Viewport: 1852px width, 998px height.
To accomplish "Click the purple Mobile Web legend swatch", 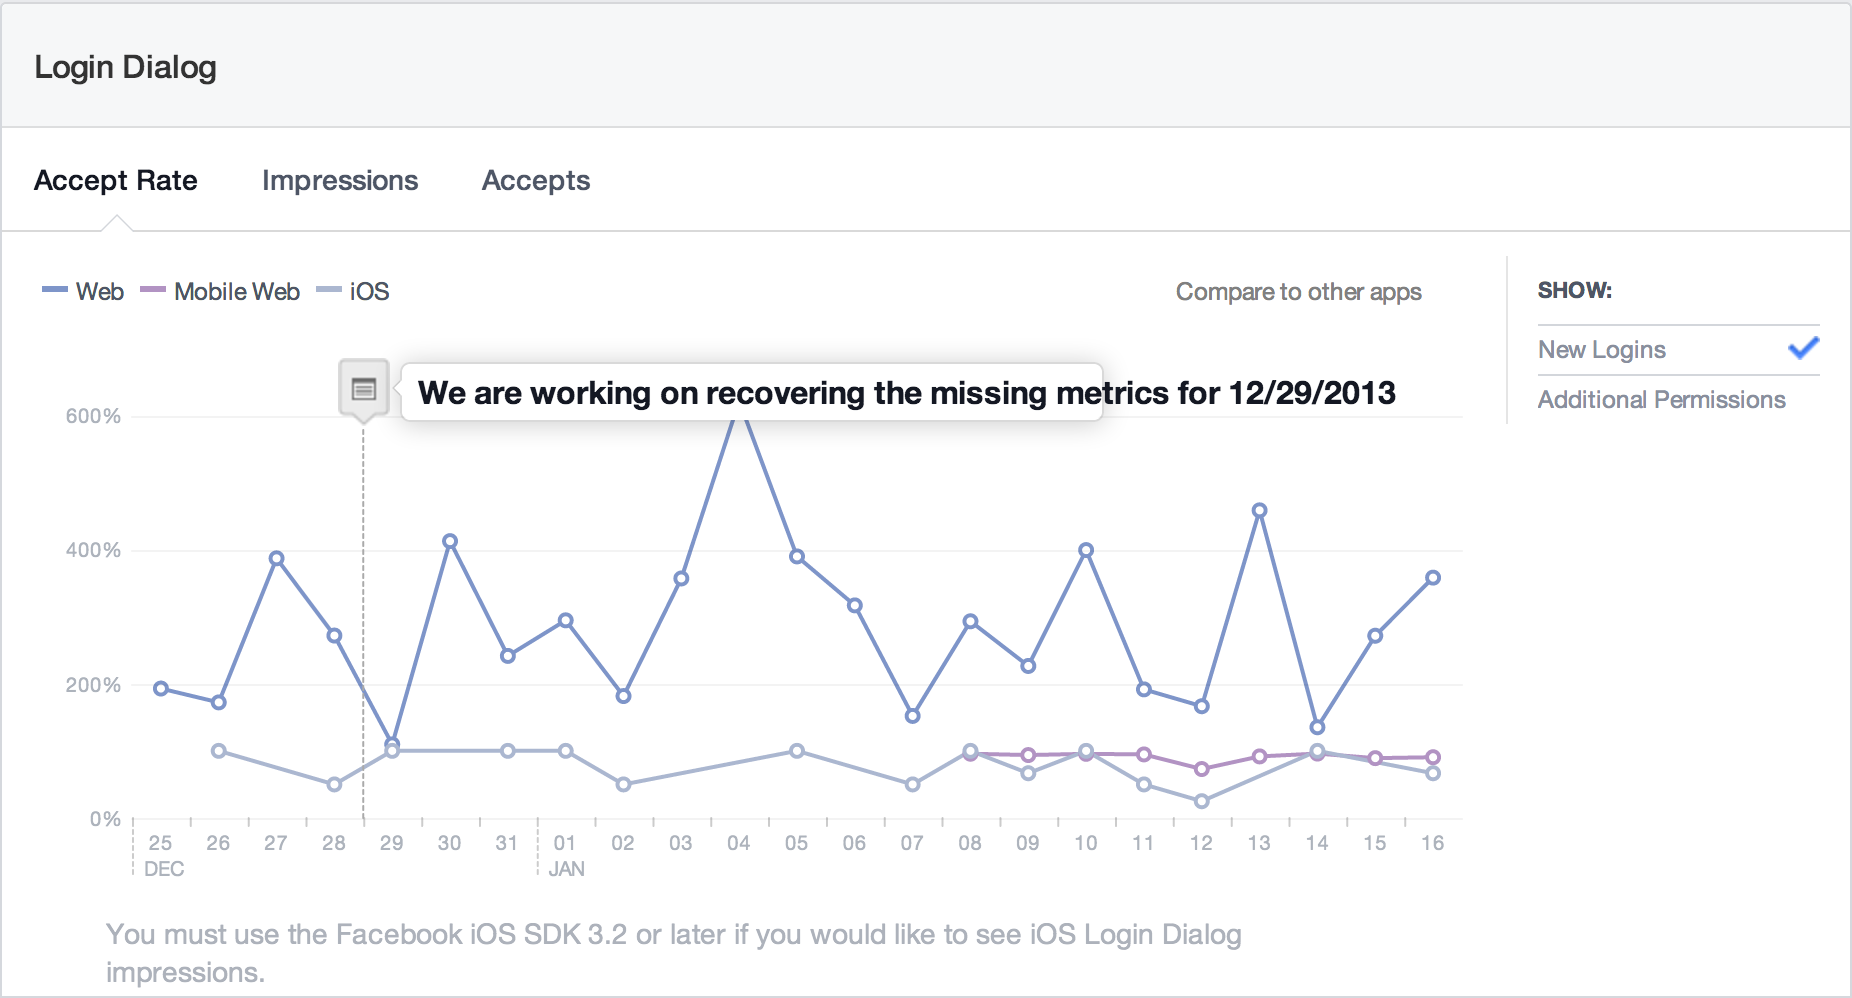I will pos(152,291).
